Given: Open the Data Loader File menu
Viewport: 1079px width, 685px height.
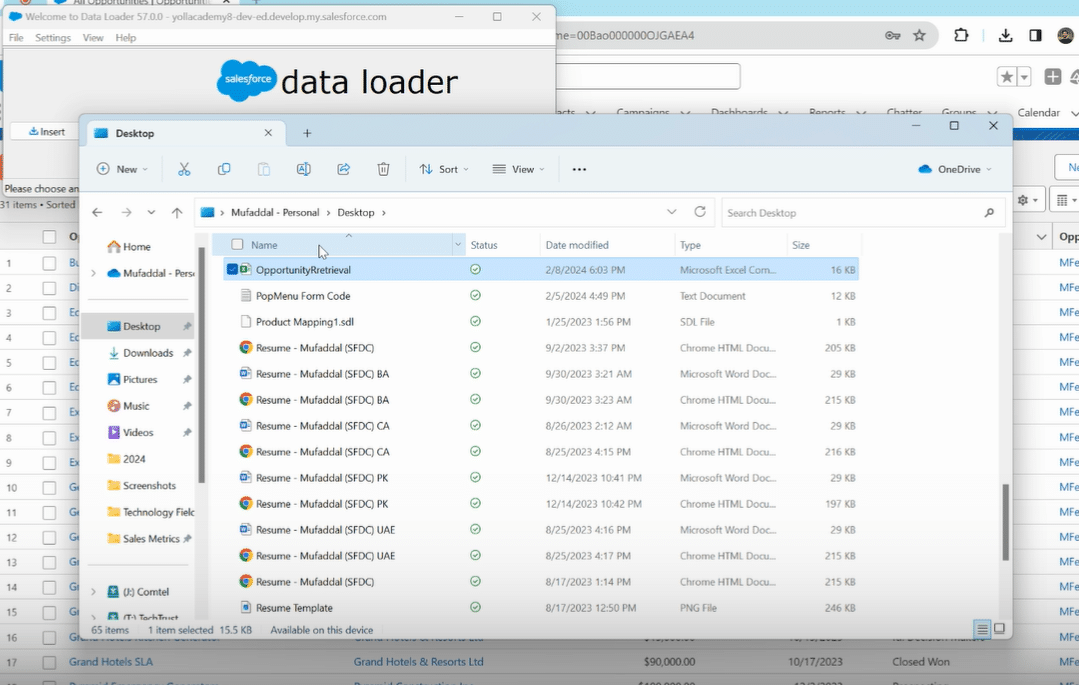Looking at the screenshot, I should (x=16, y=38).
